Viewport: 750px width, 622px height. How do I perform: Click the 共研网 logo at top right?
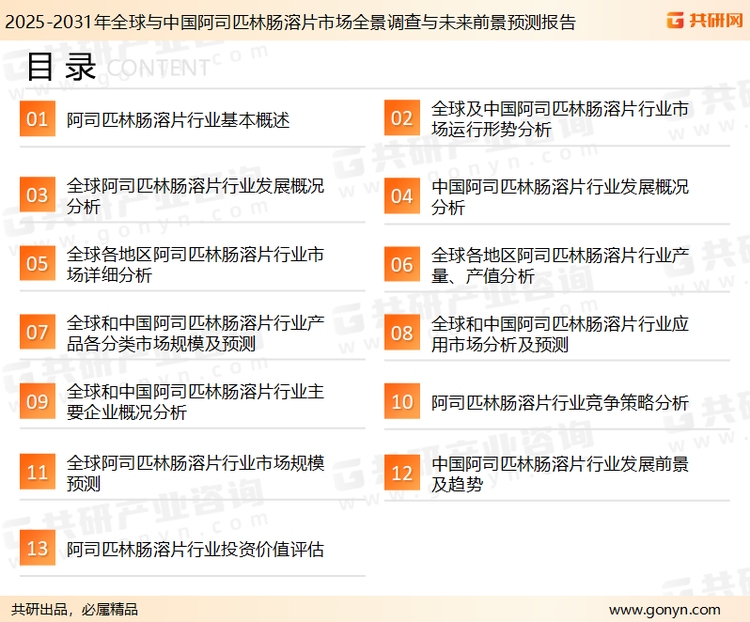(705, 20)
